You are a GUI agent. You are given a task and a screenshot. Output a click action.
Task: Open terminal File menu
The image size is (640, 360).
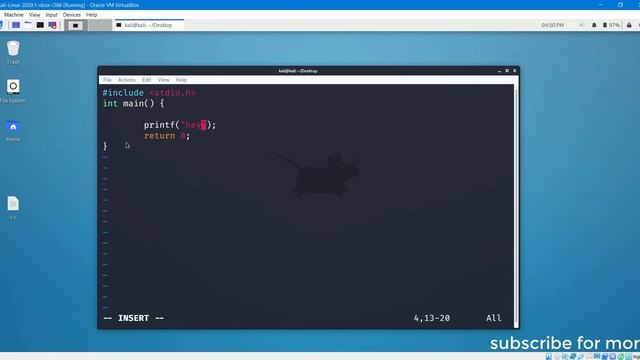tap(107, 80)
